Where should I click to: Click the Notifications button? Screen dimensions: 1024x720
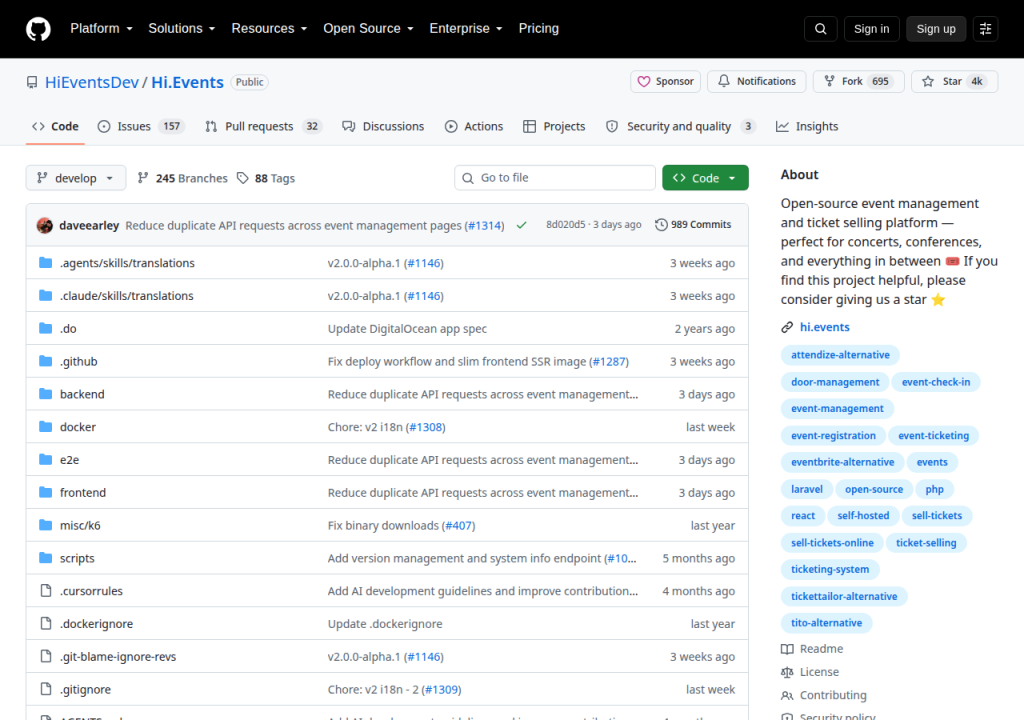[x=757, y=82]
